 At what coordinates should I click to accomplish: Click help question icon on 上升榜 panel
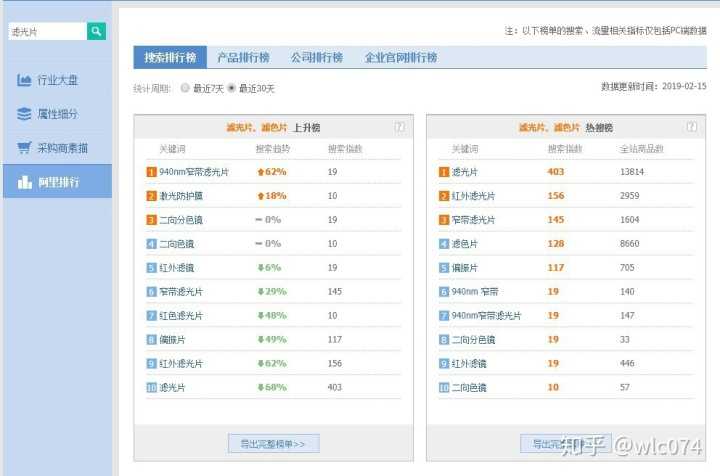pos(399,127)
